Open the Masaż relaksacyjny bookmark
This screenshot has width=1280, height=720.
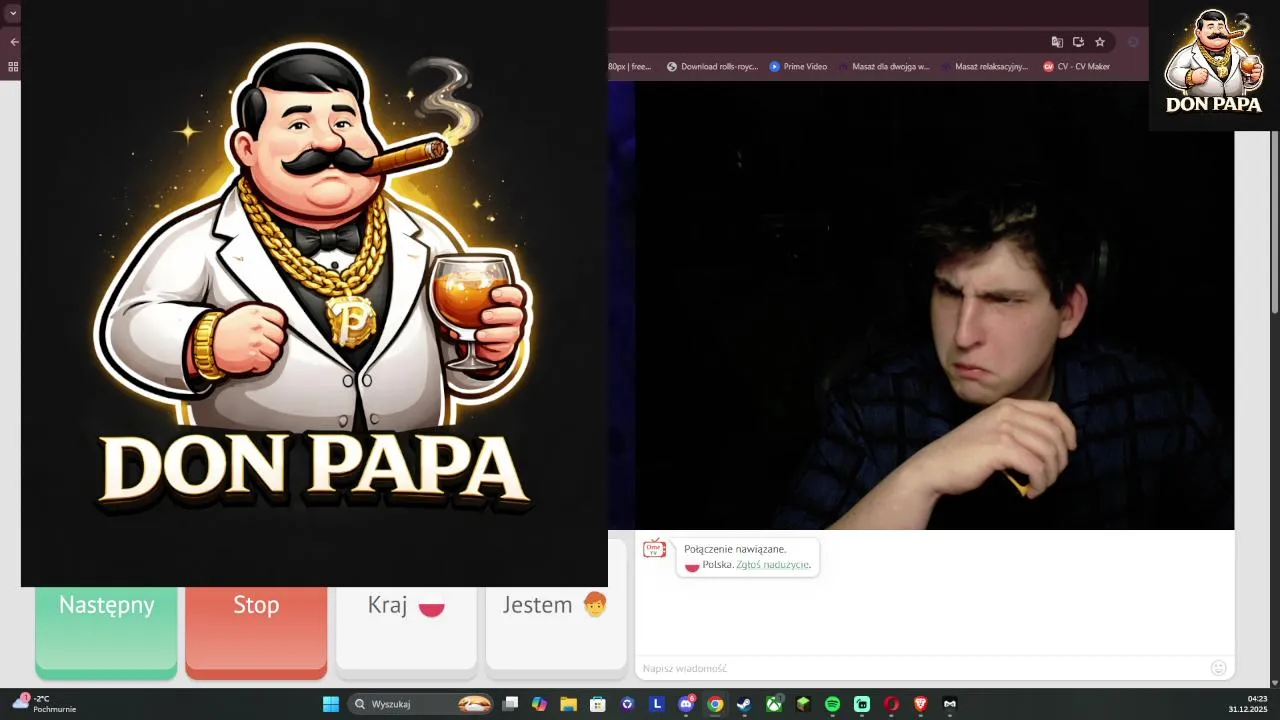coord(984,67)
